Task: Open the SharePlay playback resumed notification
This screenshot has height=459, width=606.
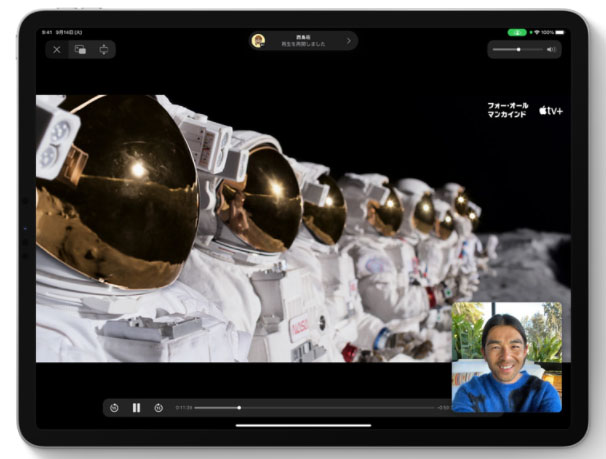Action: click(303, 41)
